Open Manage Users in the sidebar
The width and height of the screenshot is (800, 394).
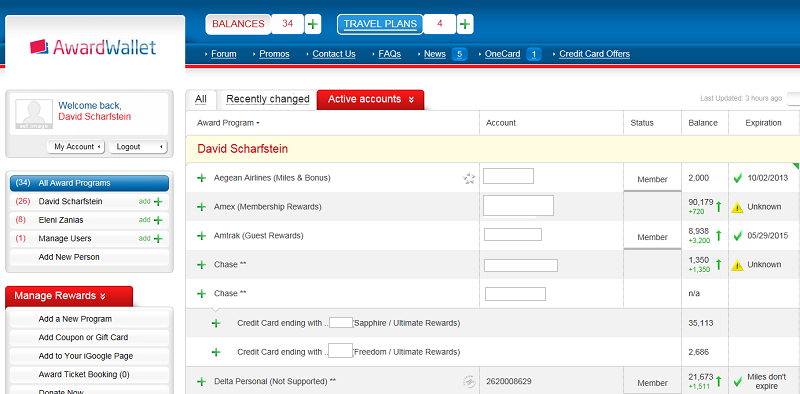coord(65,238)
